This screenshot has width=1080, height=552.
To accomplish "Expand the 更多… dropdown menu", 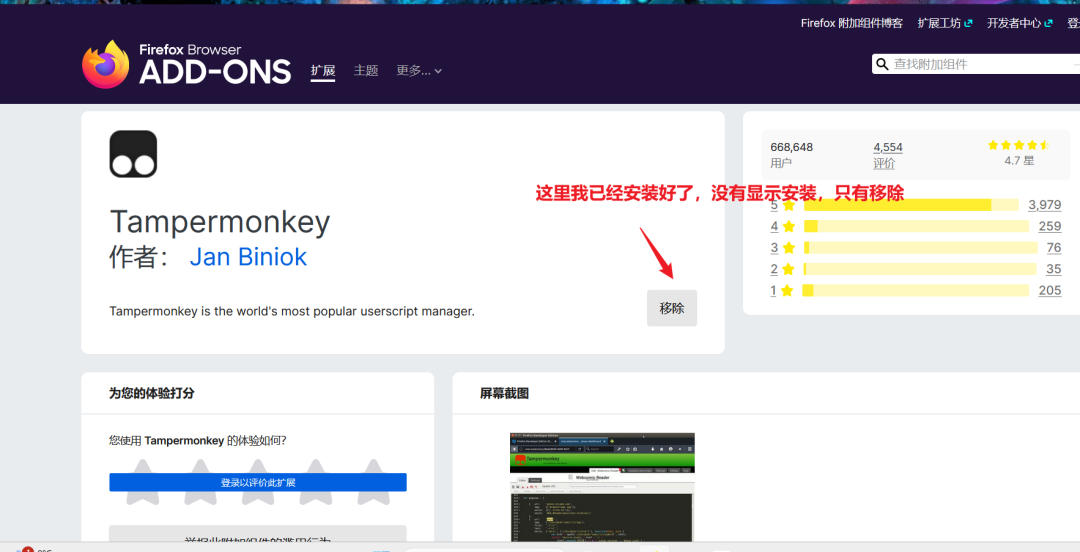I will coord(419,70).
